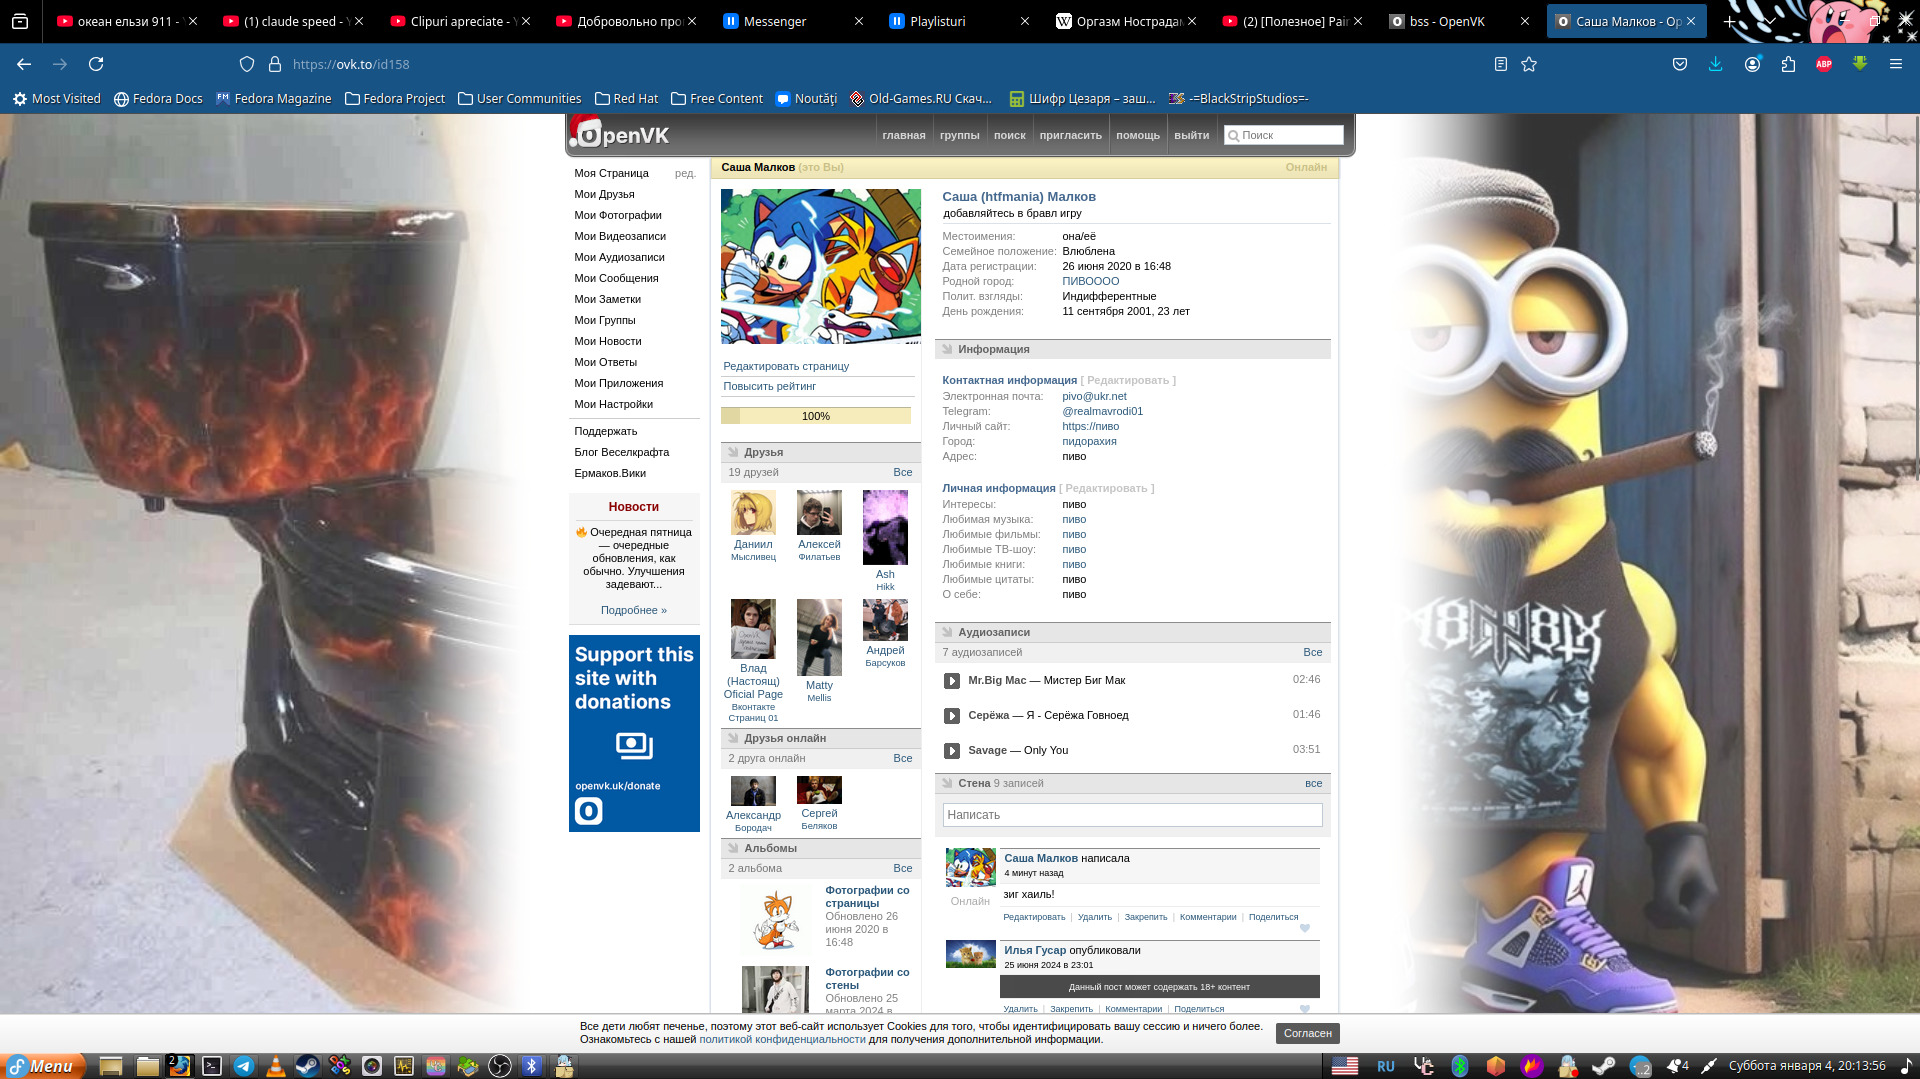Accept cookies with the Согласен button

click(1307, 1033)
